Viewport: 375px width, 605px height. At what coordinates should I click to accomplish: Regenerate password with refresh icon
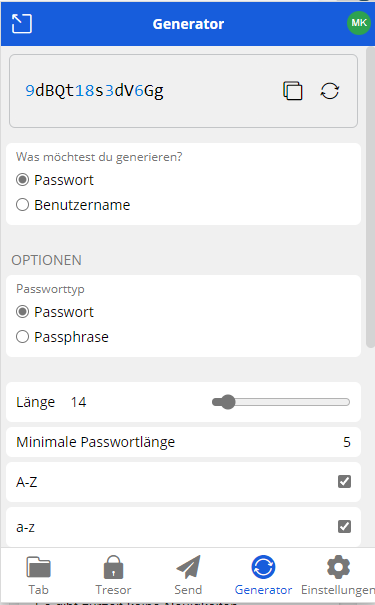(x=329, y=91)
